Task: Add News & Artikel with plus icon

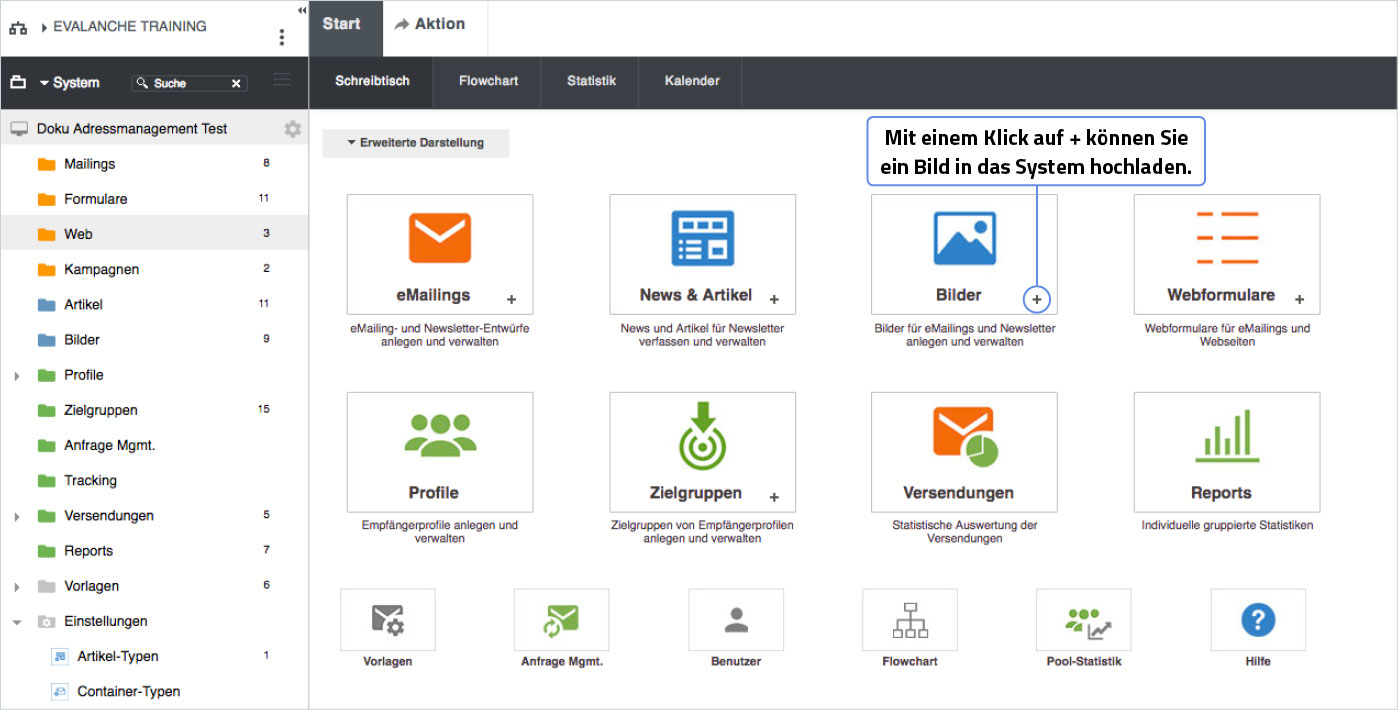Action: 774,299
